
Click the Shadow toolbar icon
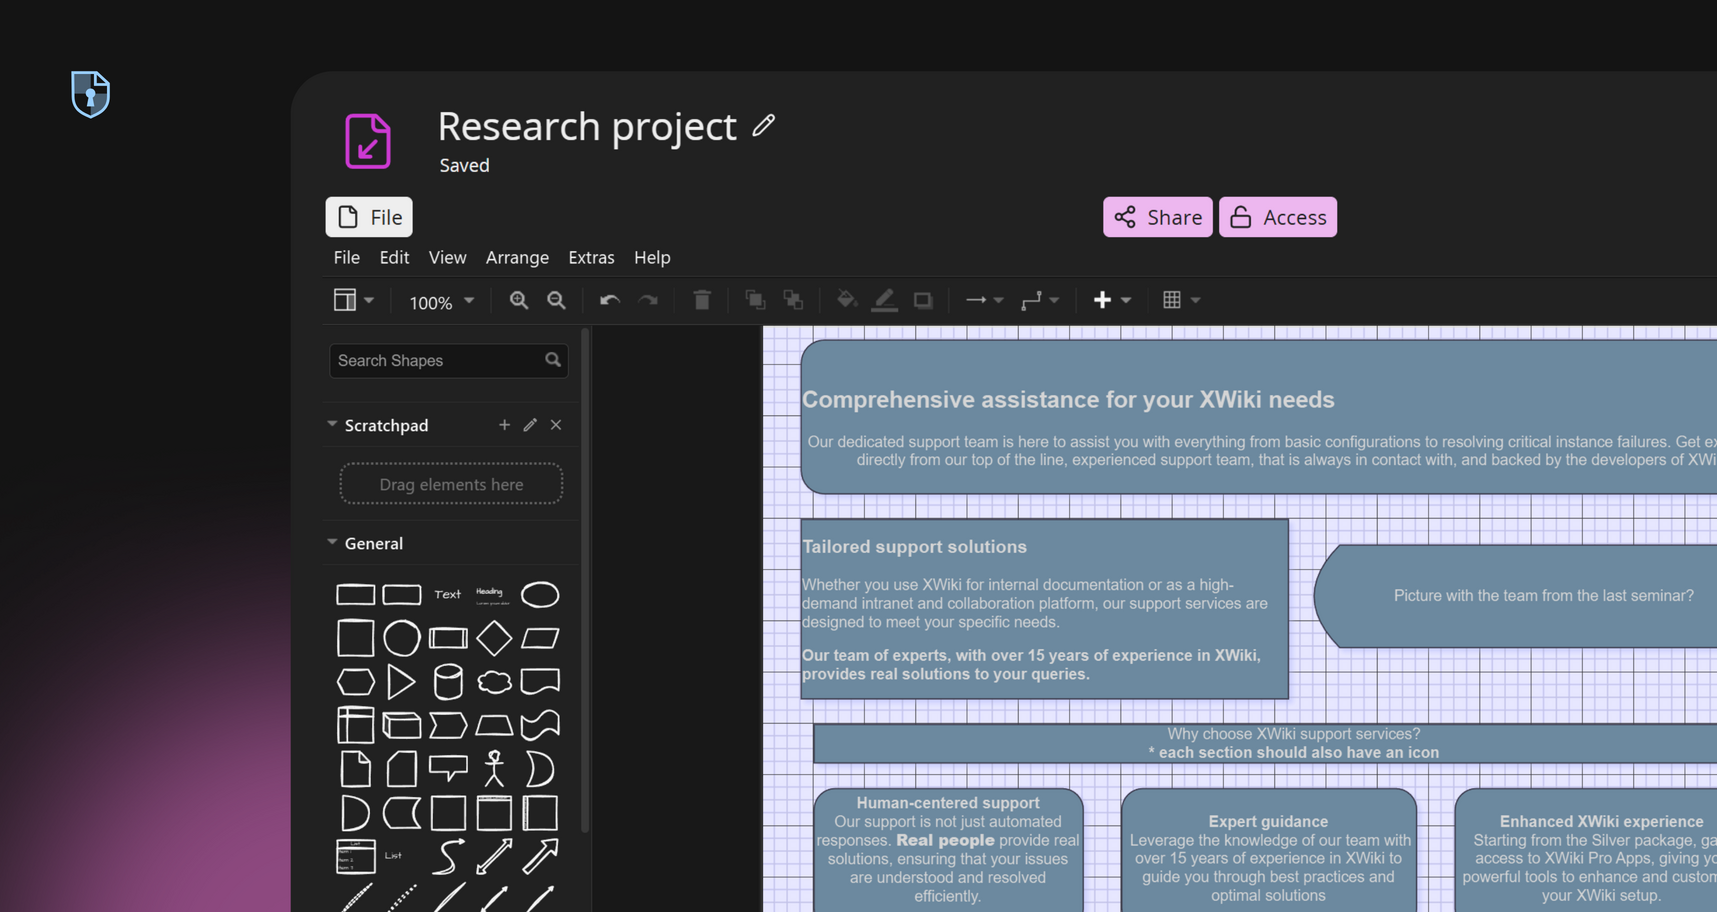pos(922,300)
